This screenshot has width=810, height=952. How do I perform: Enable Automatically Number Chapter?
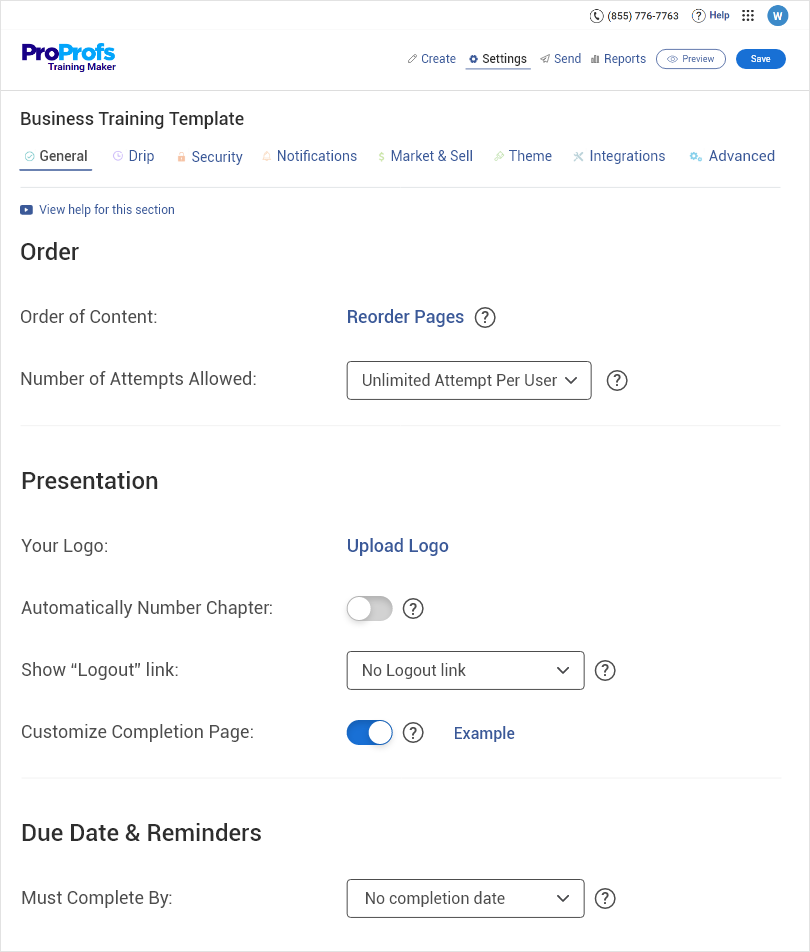pyautogui.click(x=369, y=608)
